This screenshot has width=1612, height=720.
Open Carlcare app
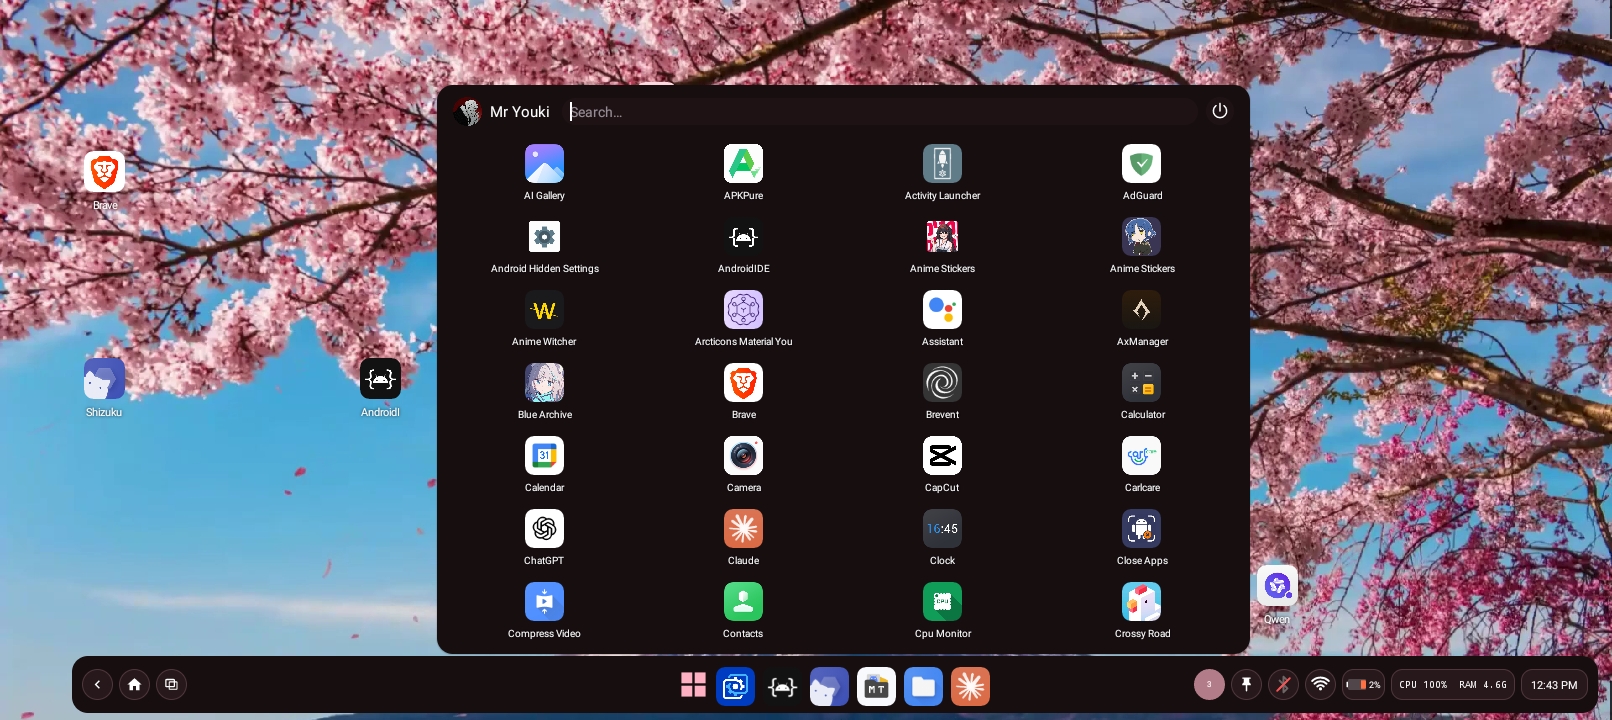(1142, 456)
